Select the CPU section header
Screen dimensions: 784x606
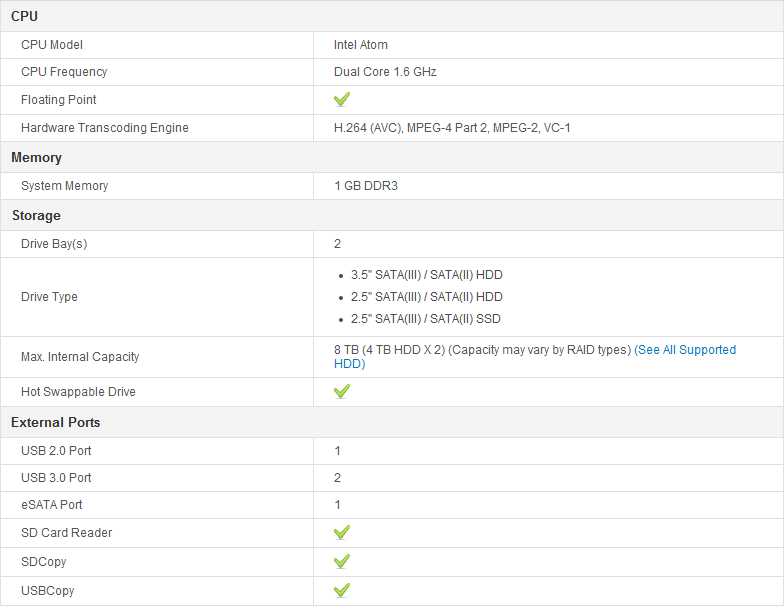[x=25, y=16]
